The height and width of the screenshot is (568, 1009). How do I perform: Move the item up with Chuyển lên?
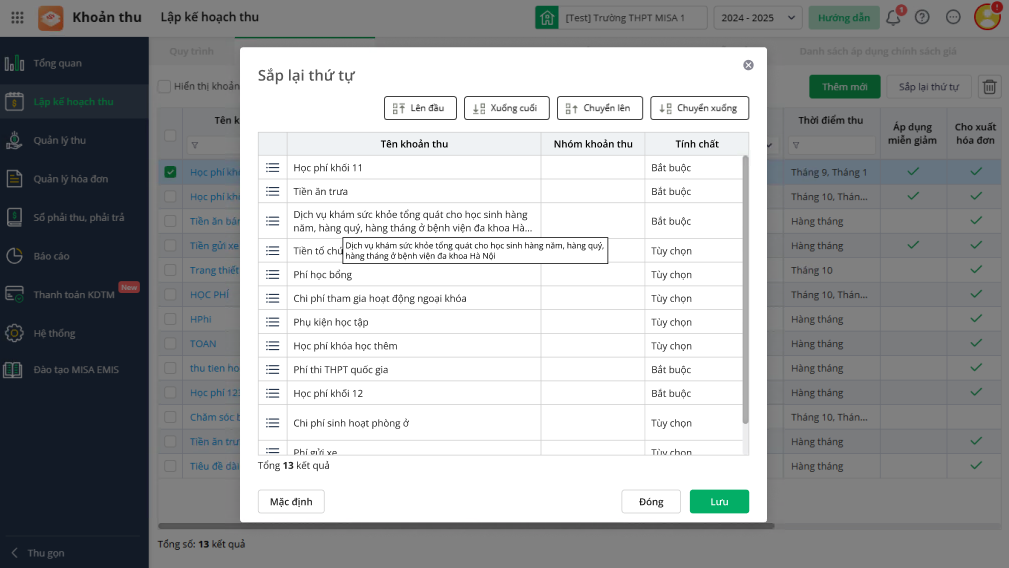598,108
